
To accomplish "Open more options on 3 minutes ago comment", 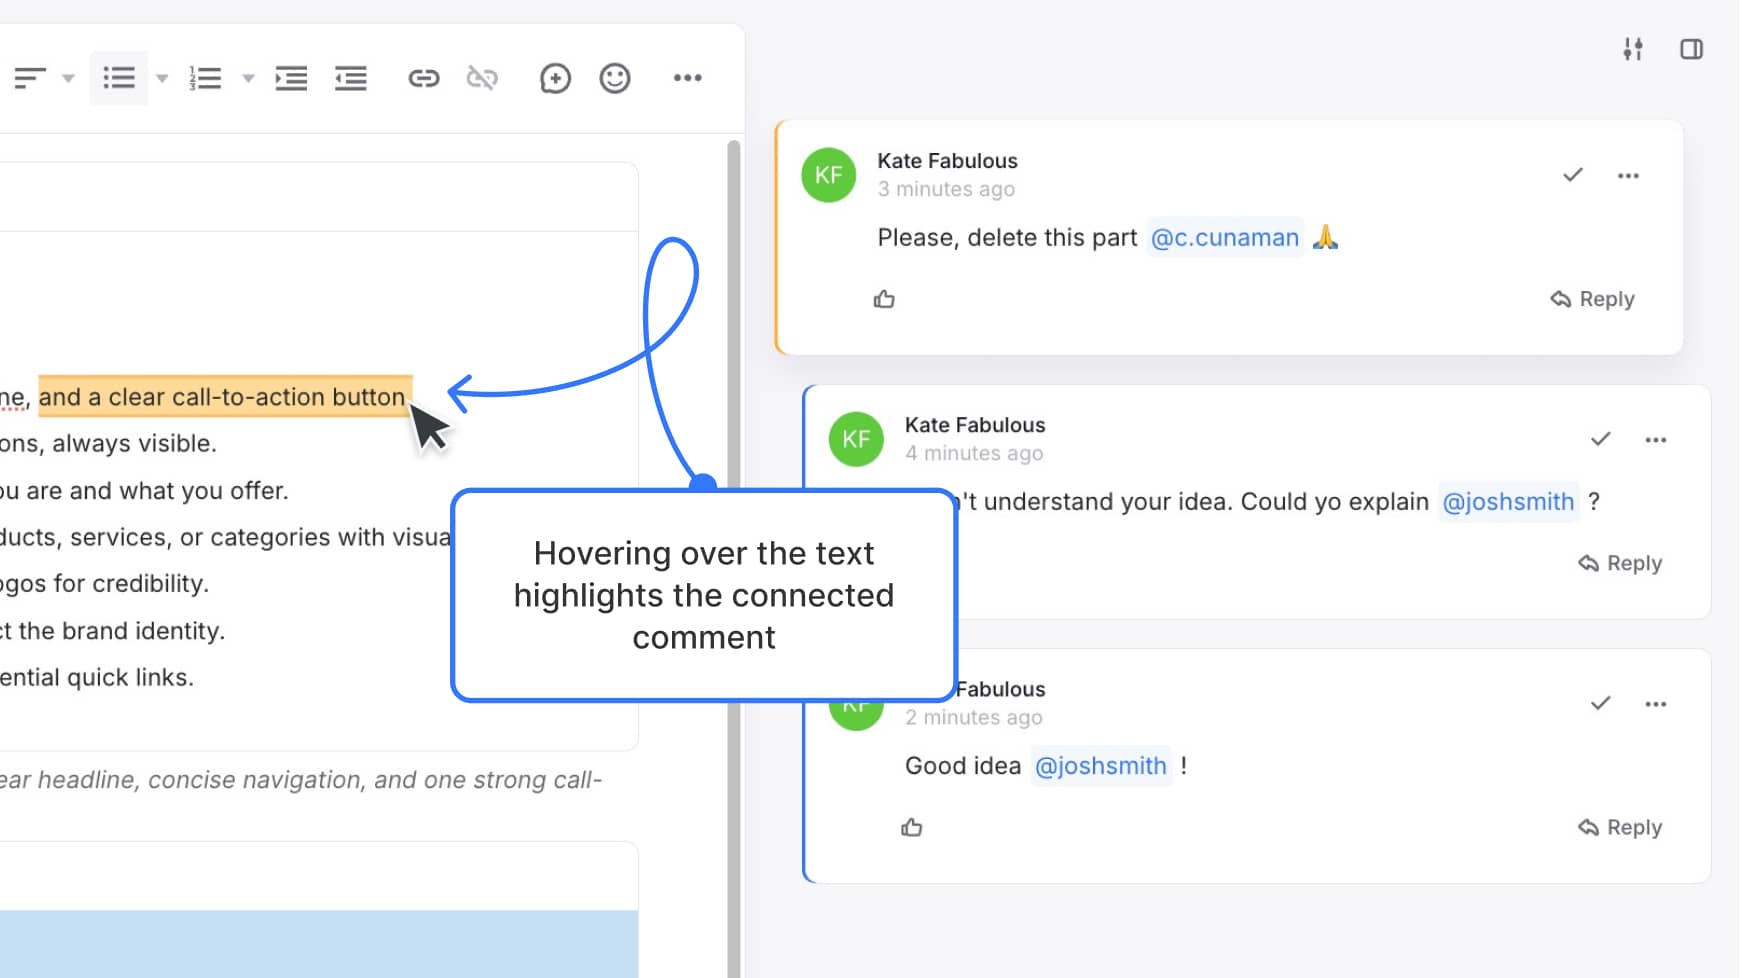I will 1628,176.
